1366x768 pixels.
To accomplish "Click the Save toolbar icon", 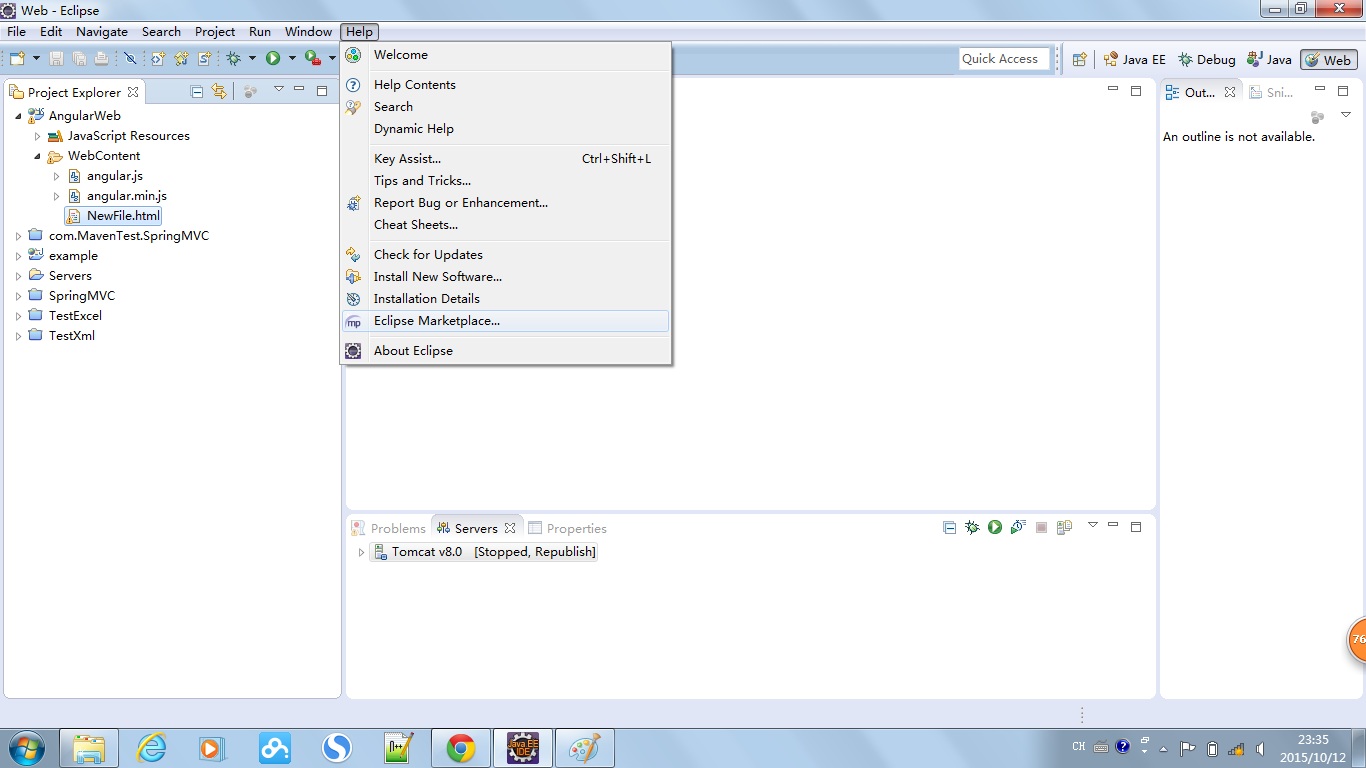I will (x=56, y=59).
